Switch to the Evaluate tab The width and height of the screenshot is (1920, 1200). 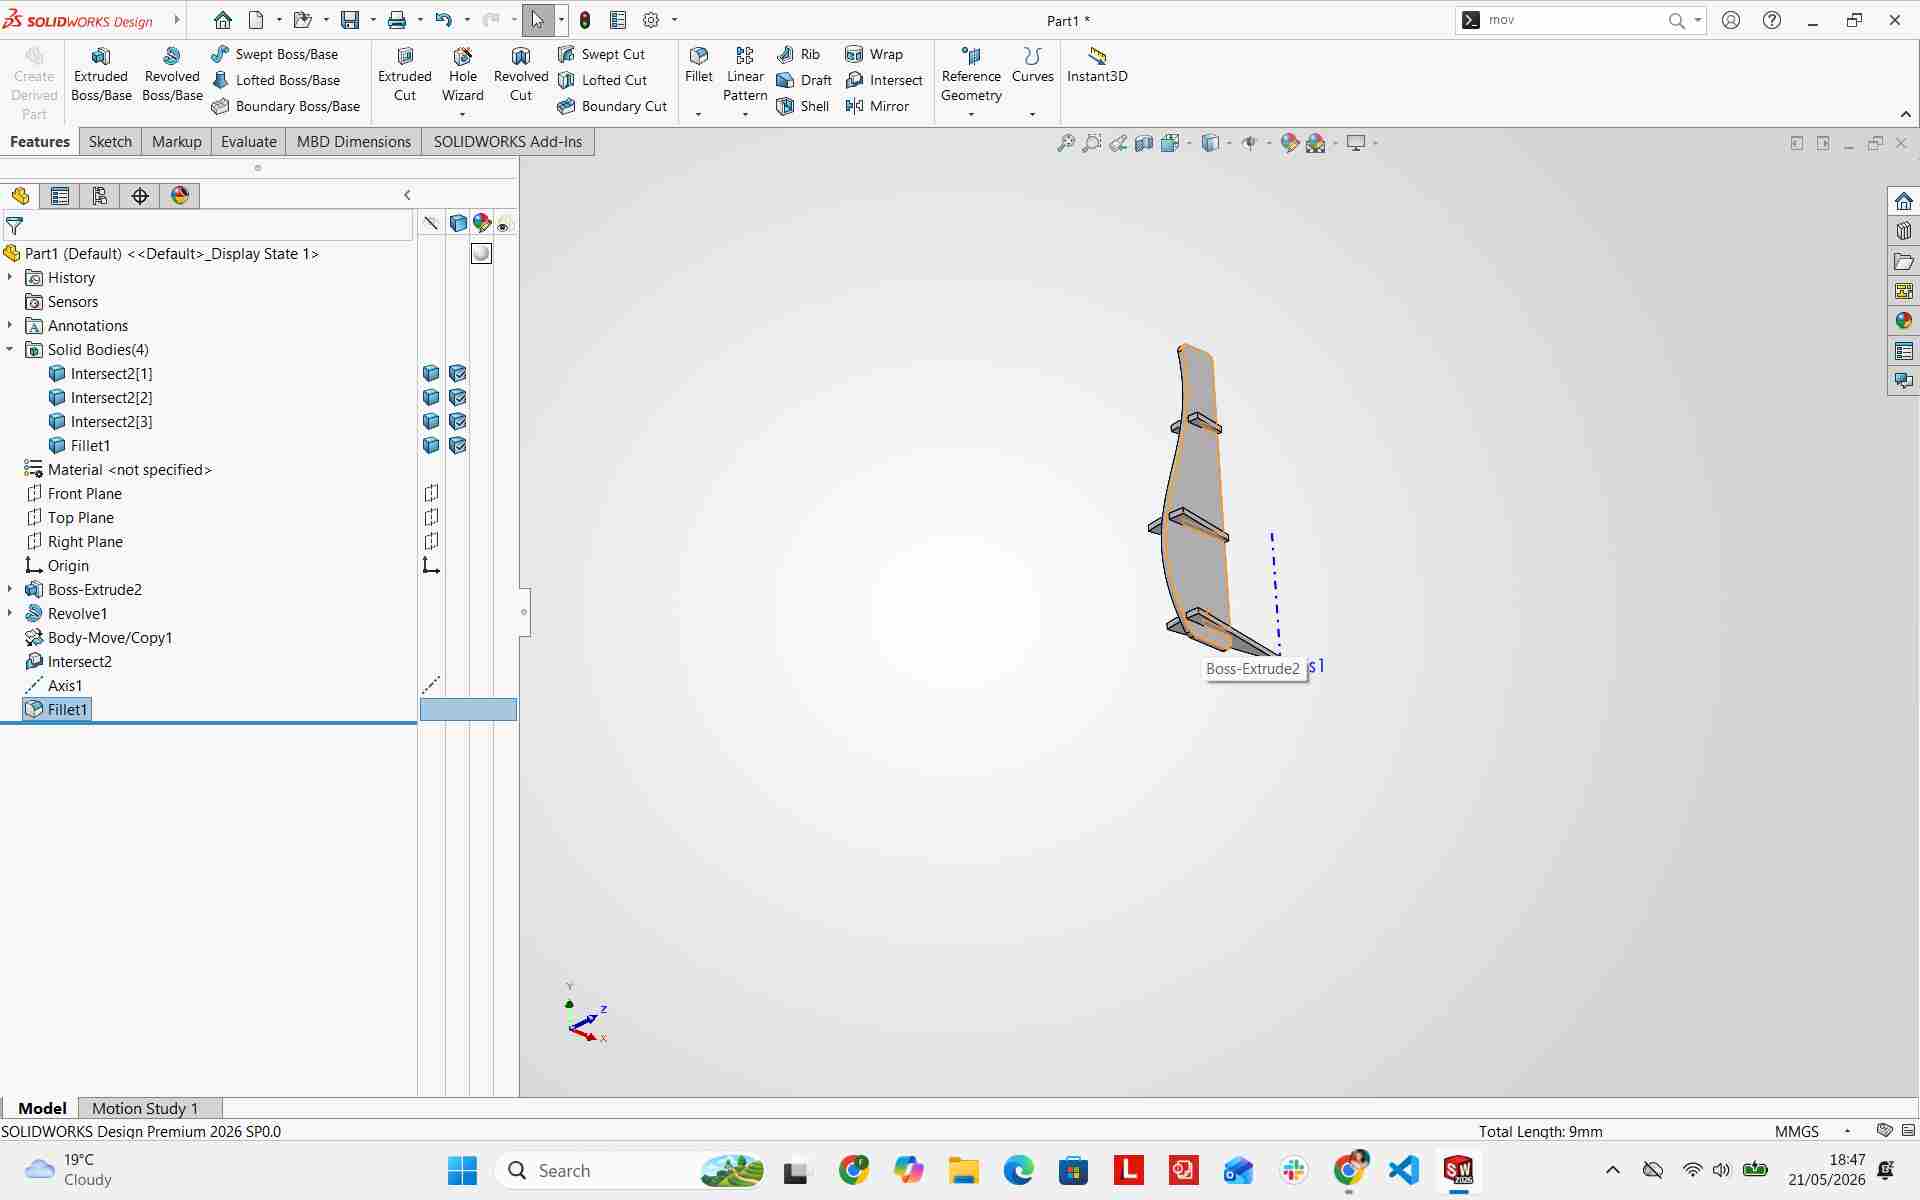(249, 142)
